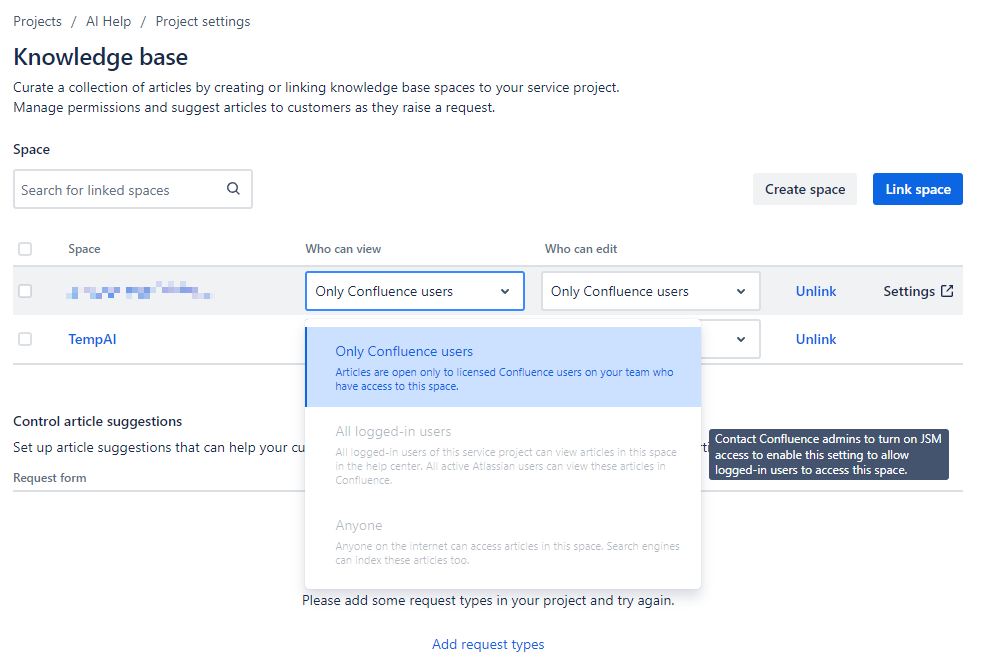The image size is (986, 663).
Task: Go to AI Help breadcrumb
Action: [108, 21]
